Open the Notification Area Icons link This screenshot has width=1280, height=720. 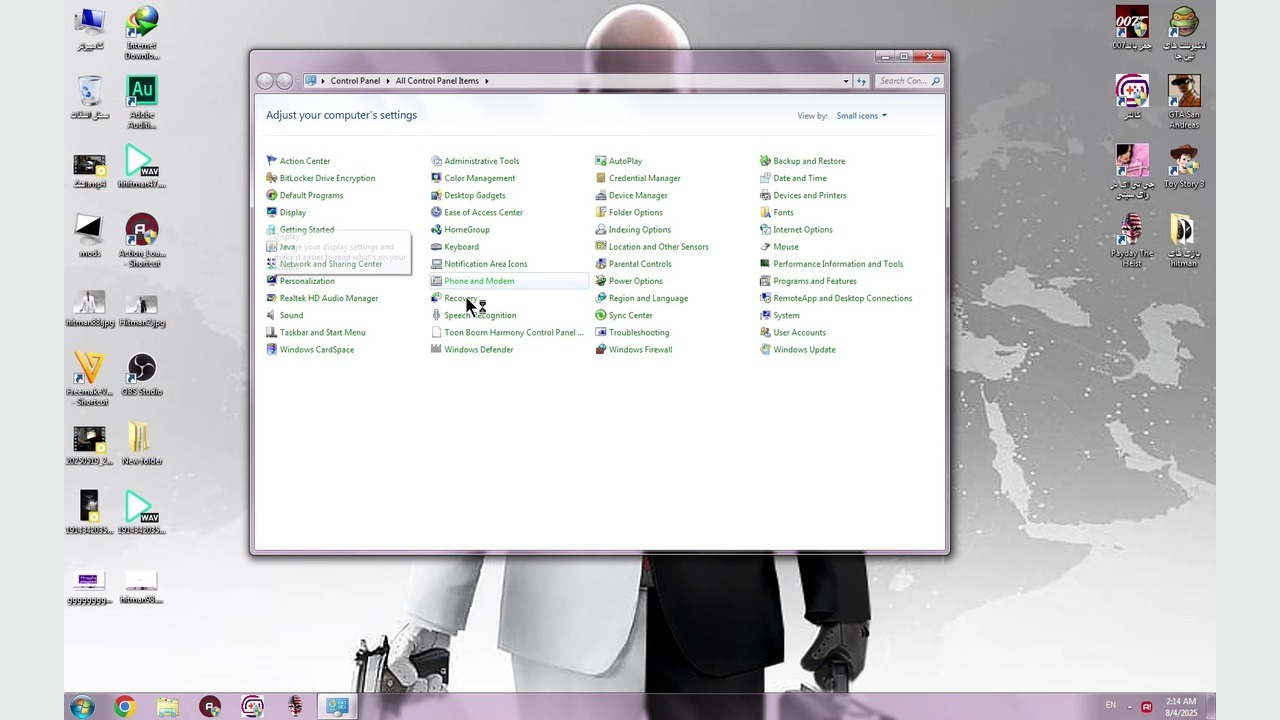click(x=486, y=264)
